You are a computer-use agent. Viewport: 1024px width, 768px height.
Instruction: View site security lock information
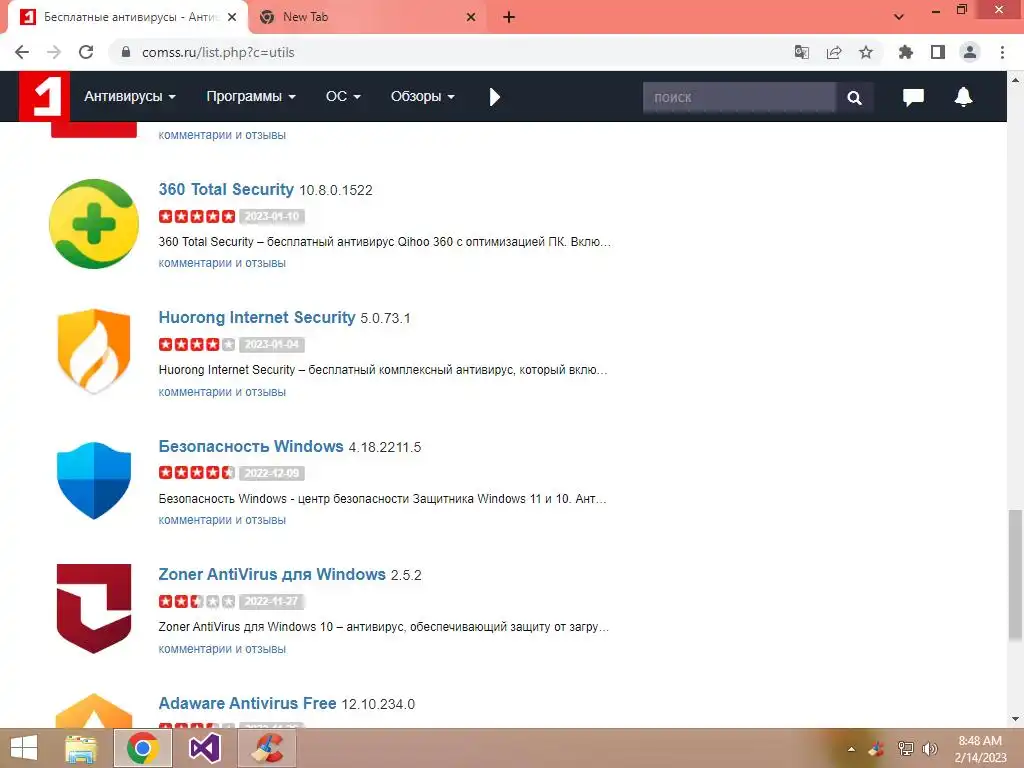coord(126,52)
